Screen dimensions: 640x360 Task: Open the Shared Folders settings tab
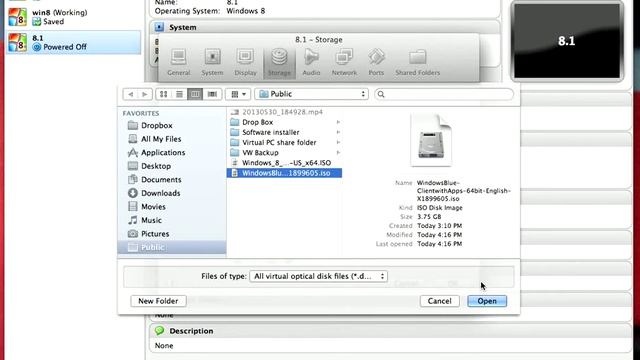pyautogui.click(x=418, y=62)
